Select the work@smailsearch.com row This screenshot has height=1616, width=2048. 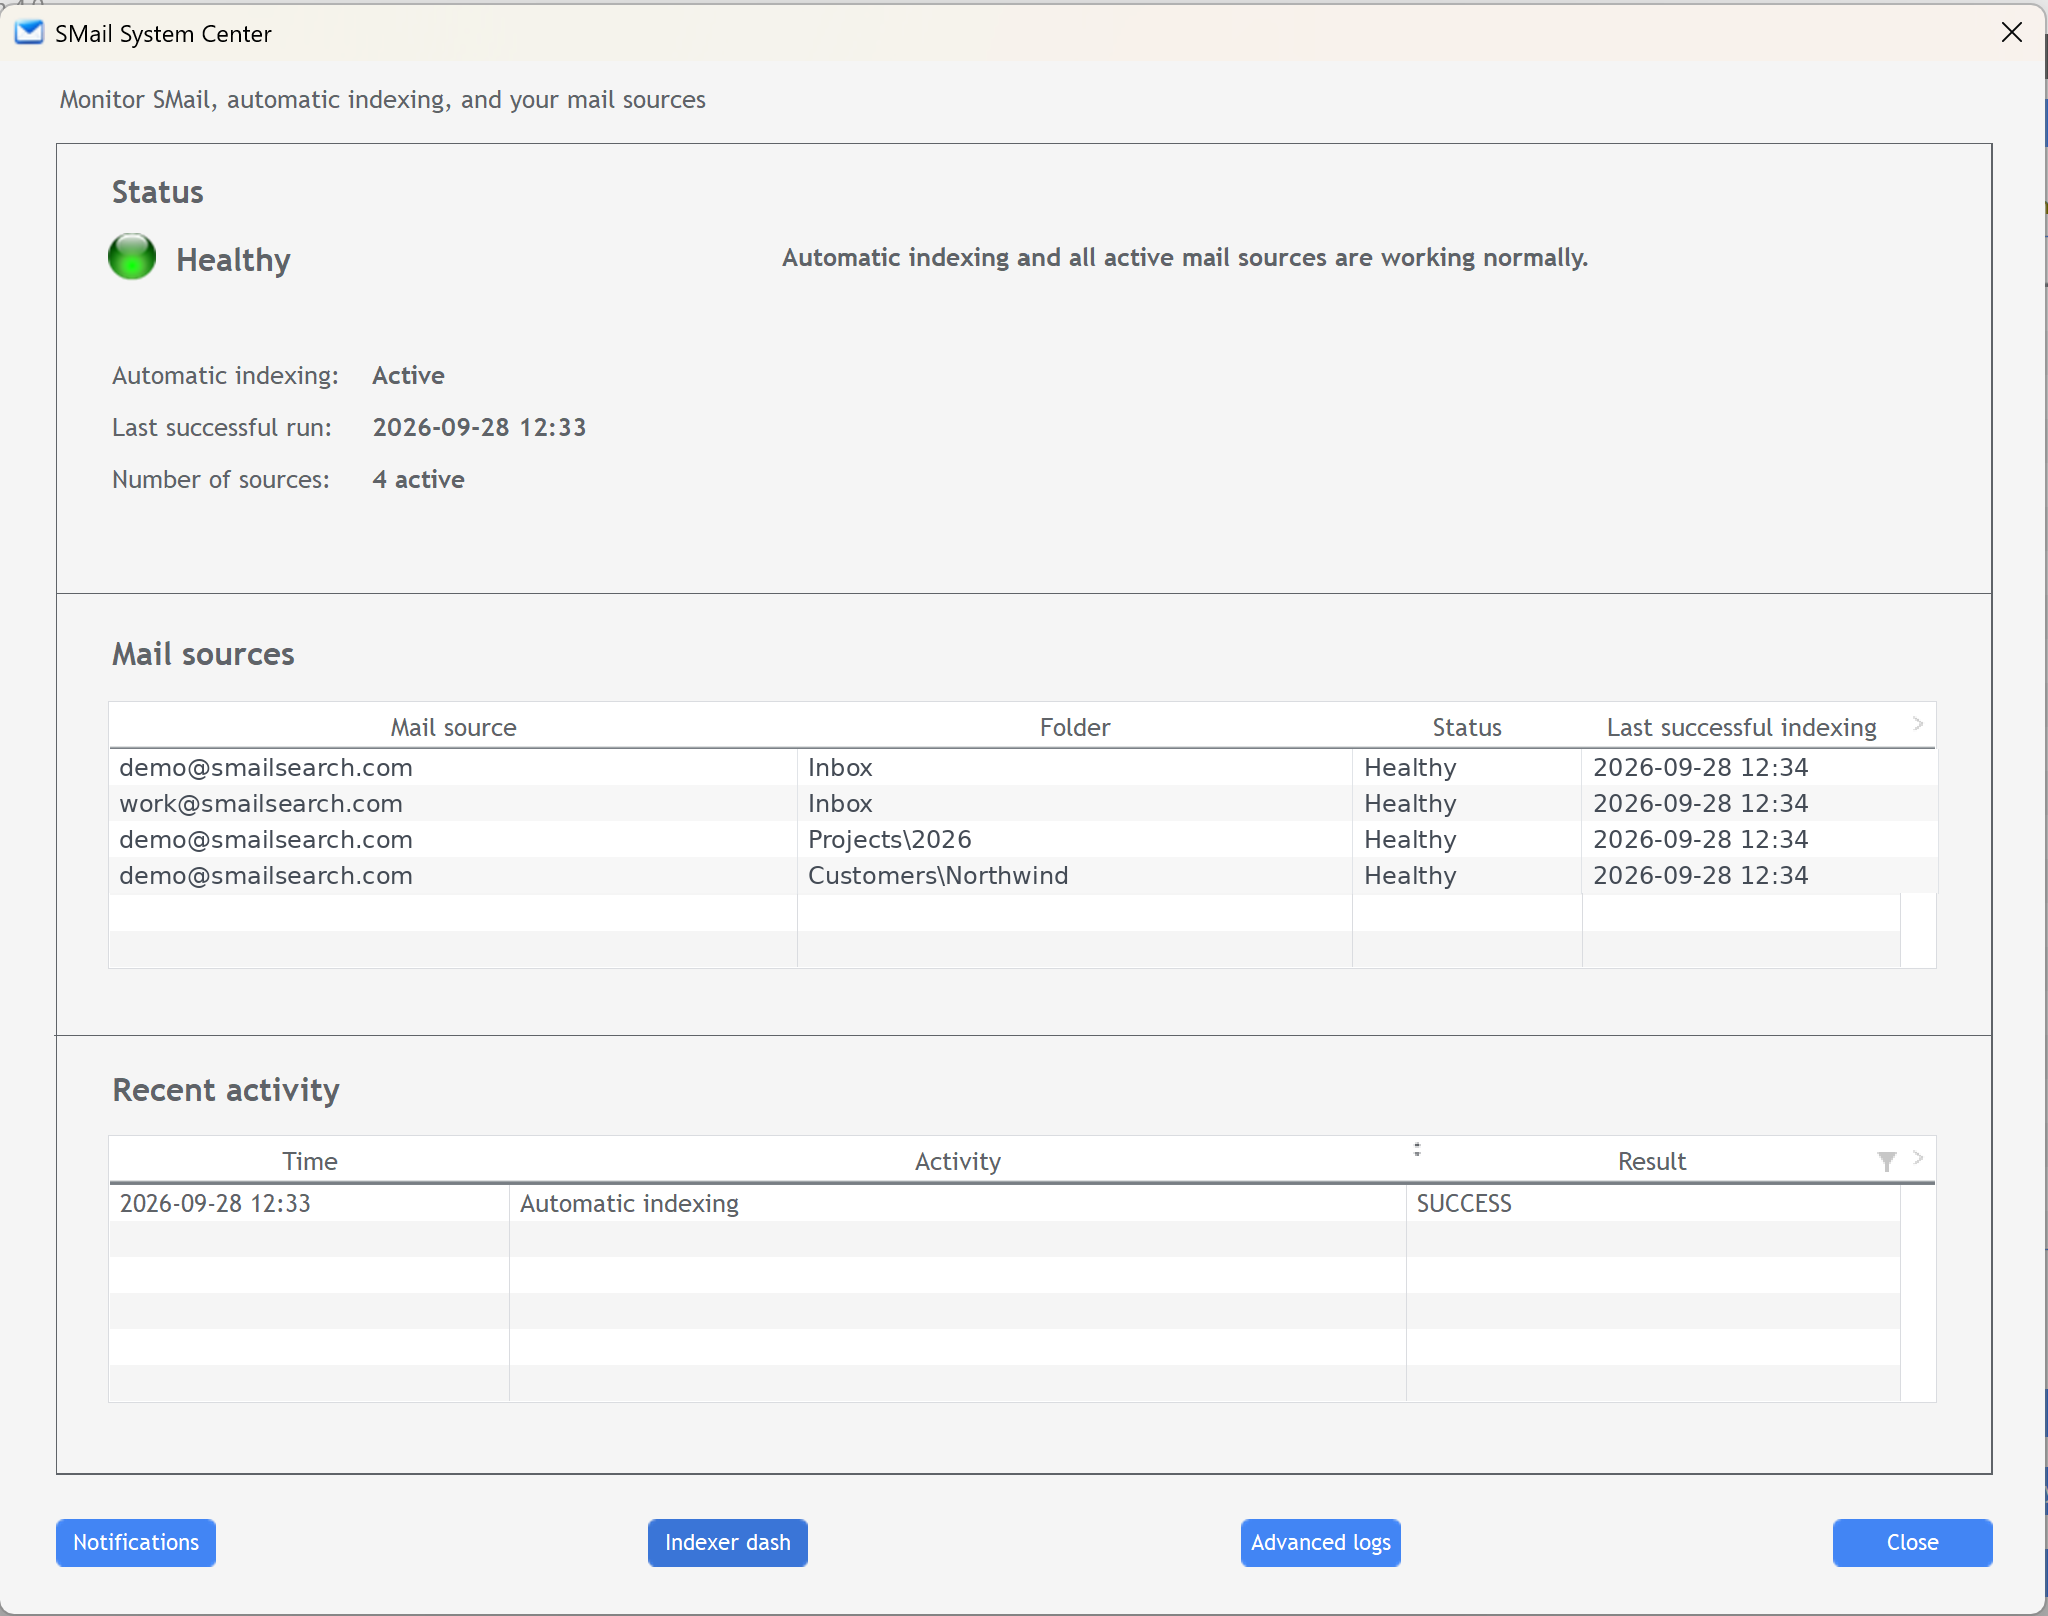(1023, 803)
